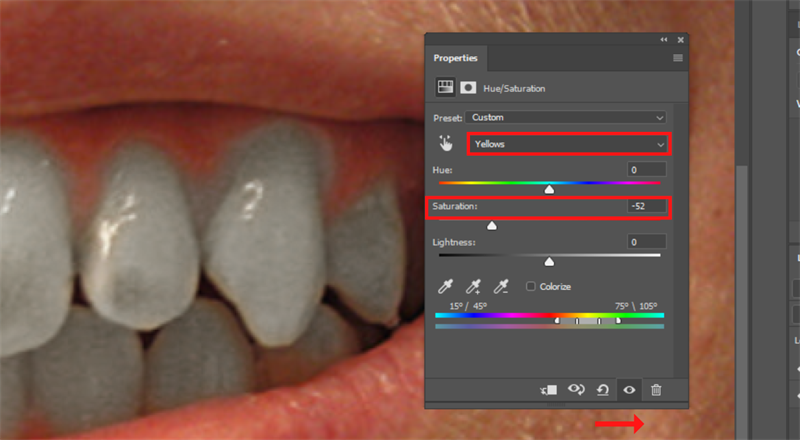
Task: Click the 15° / 45° range text
Action: click(x=468, y=306)
